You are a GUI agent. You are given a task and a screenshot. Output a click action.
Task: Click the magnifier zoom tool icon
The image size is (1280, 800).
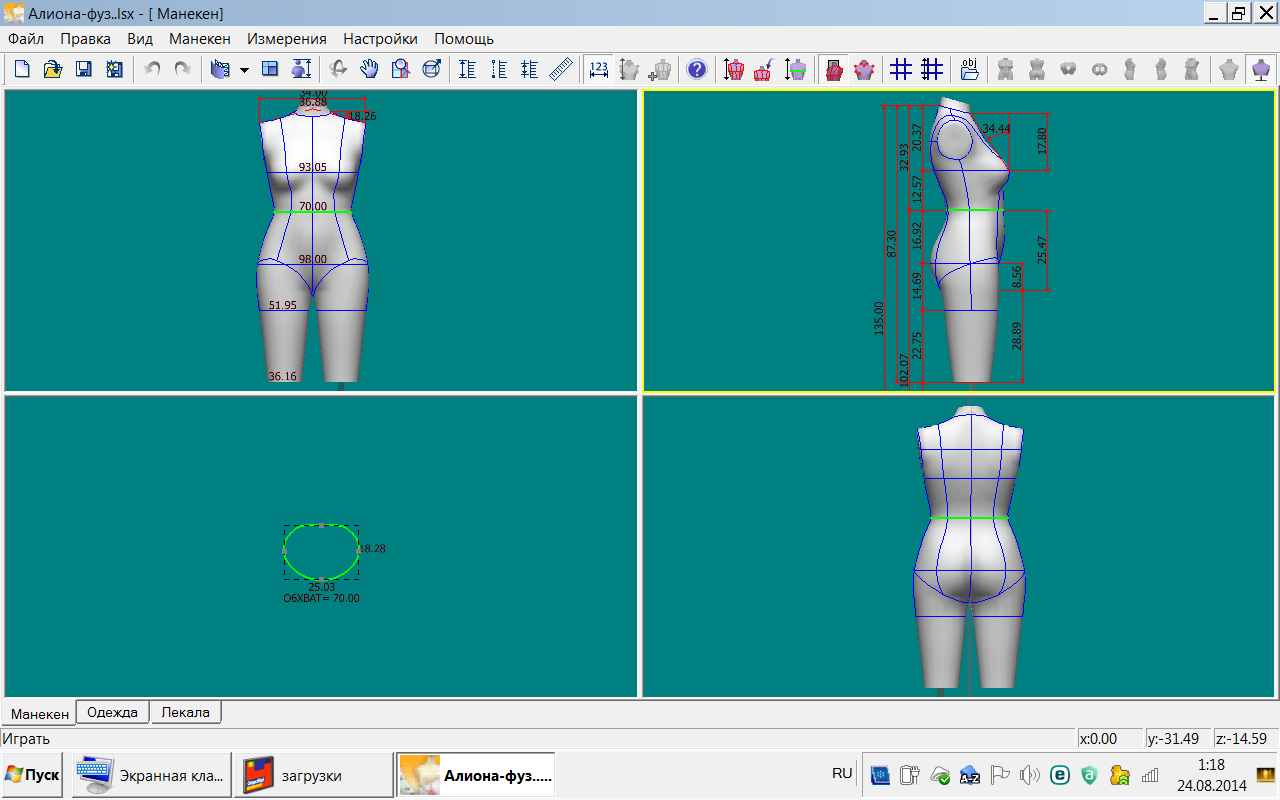click(x=401, y=69)
